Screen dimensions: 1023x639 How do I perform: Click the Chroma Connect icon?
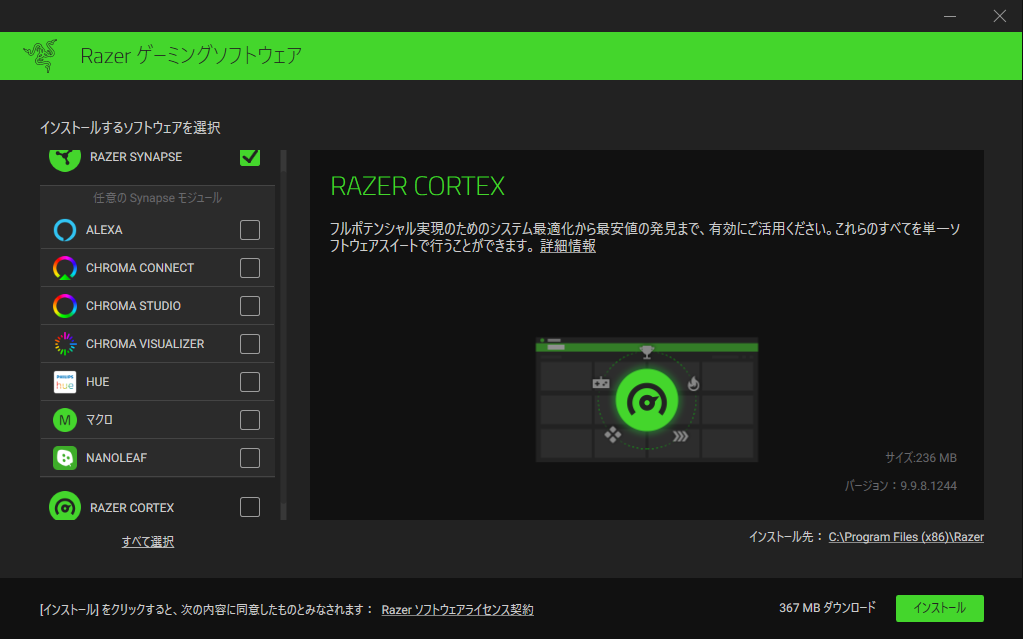point(65,268)
